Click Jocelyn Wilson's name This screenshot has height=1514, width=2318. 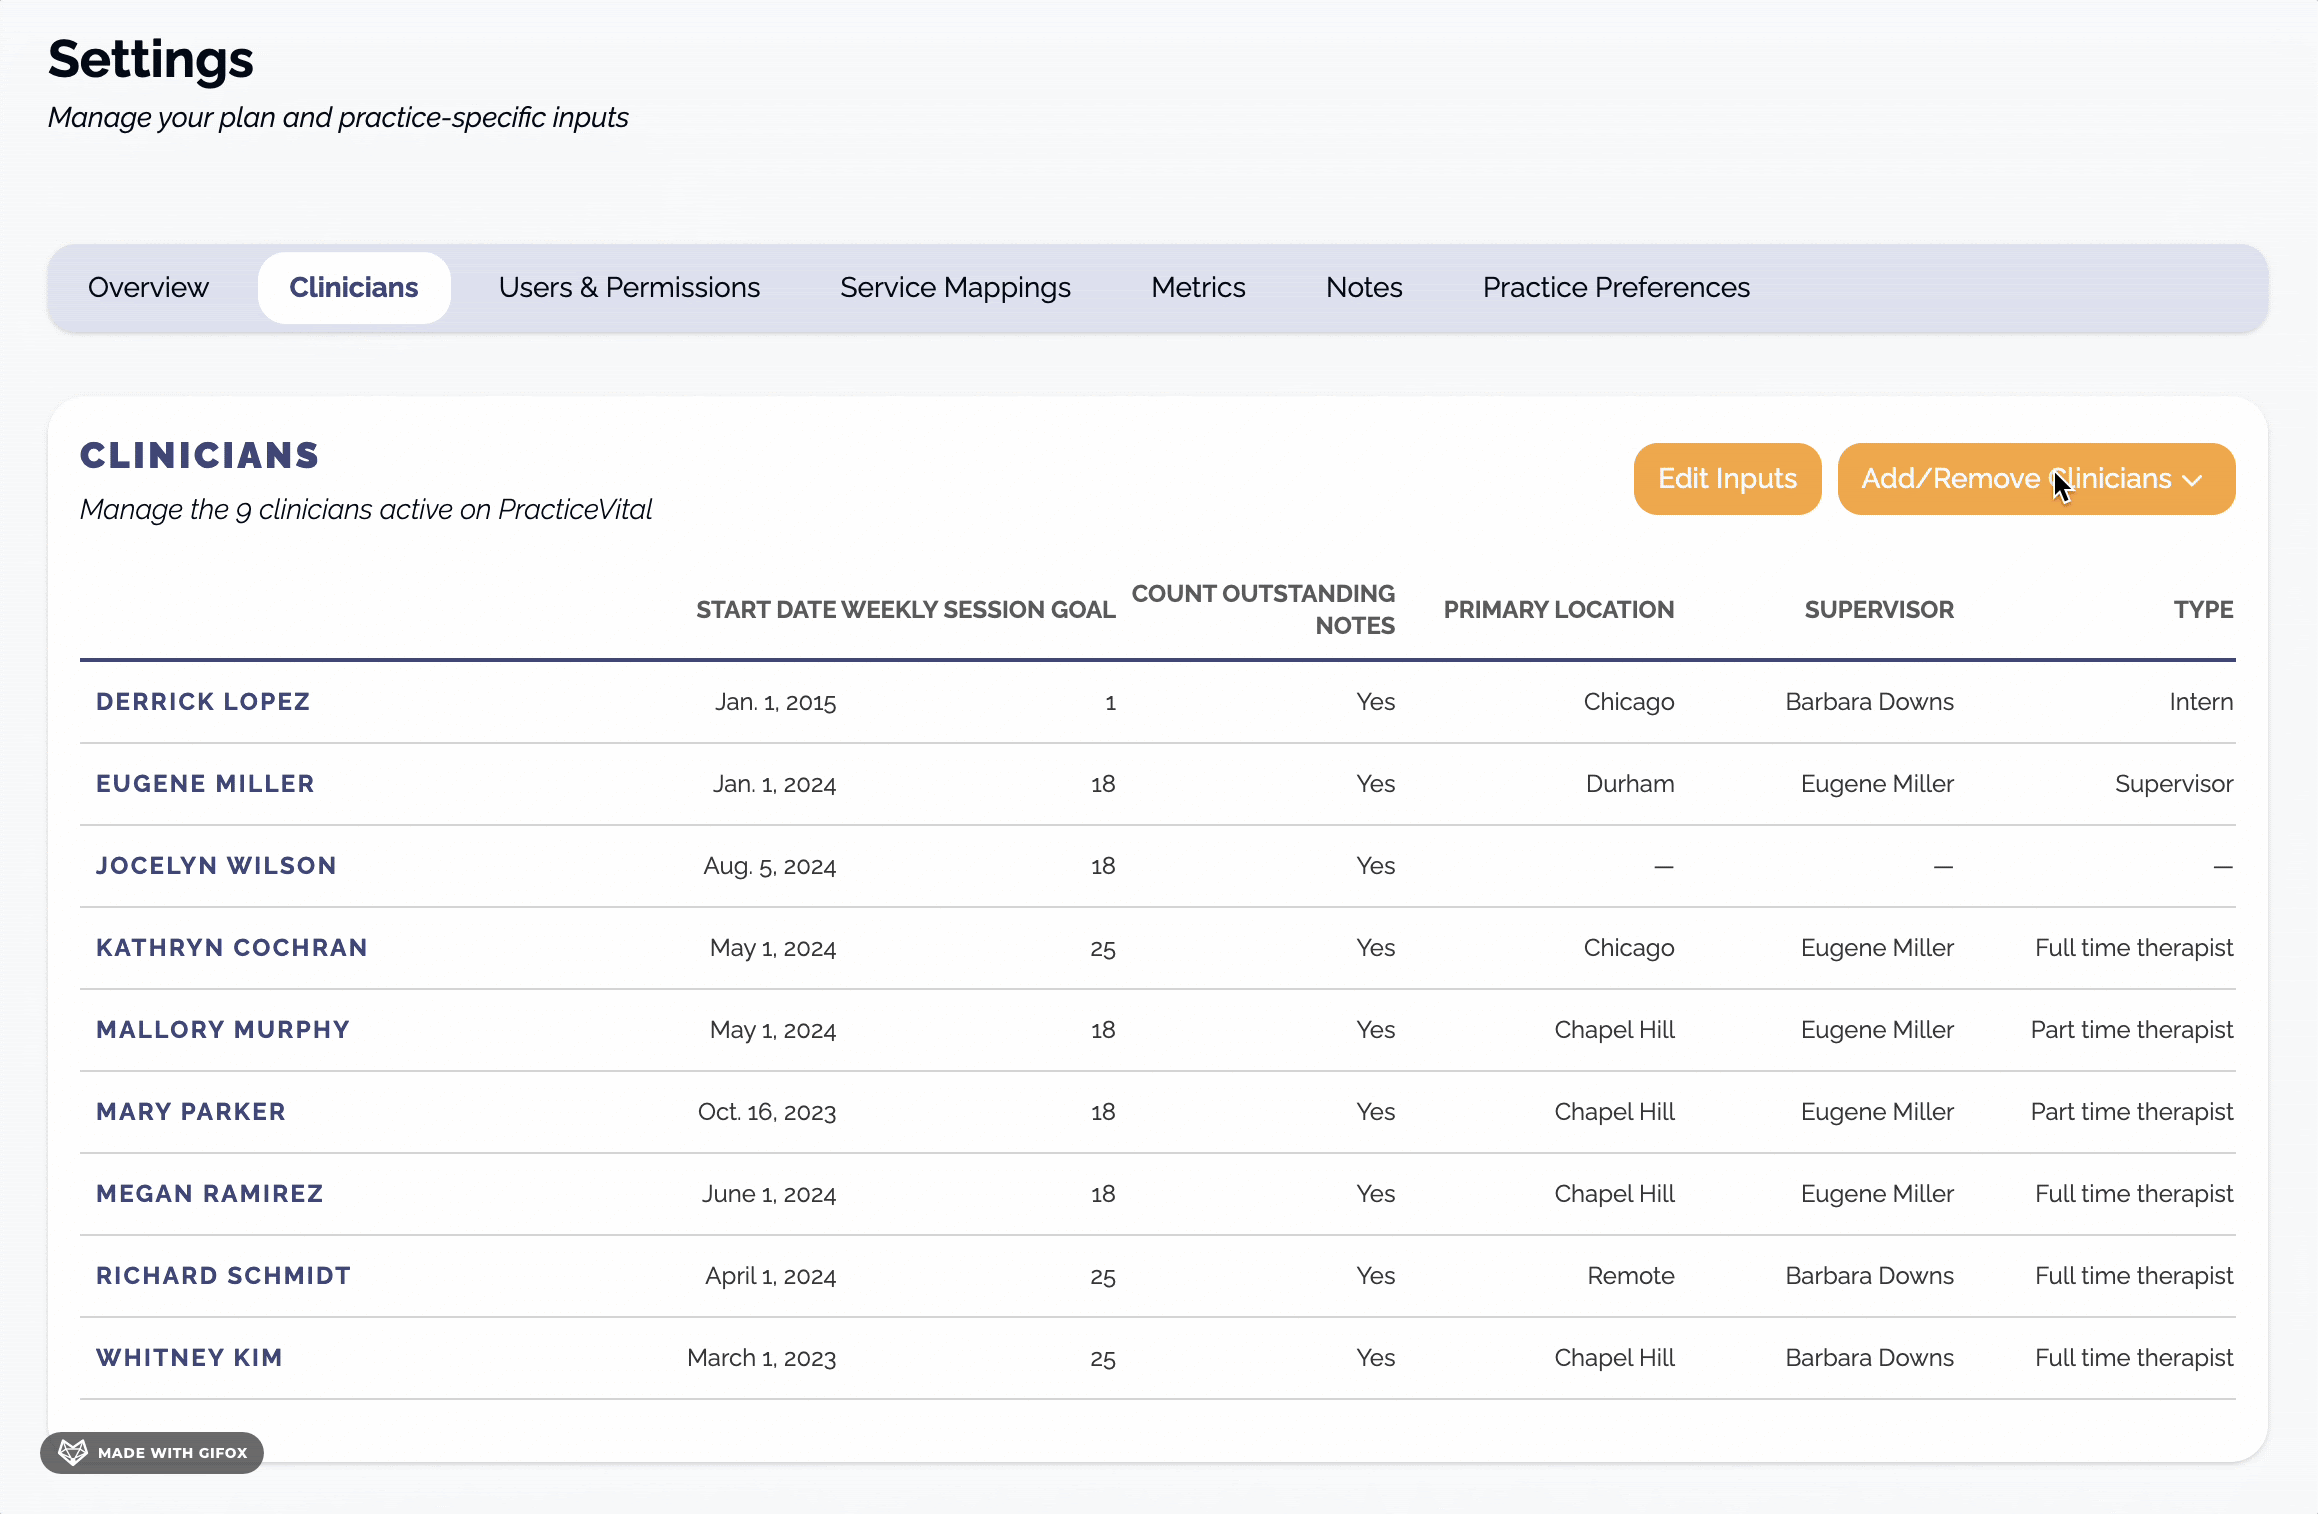[216, 866]
